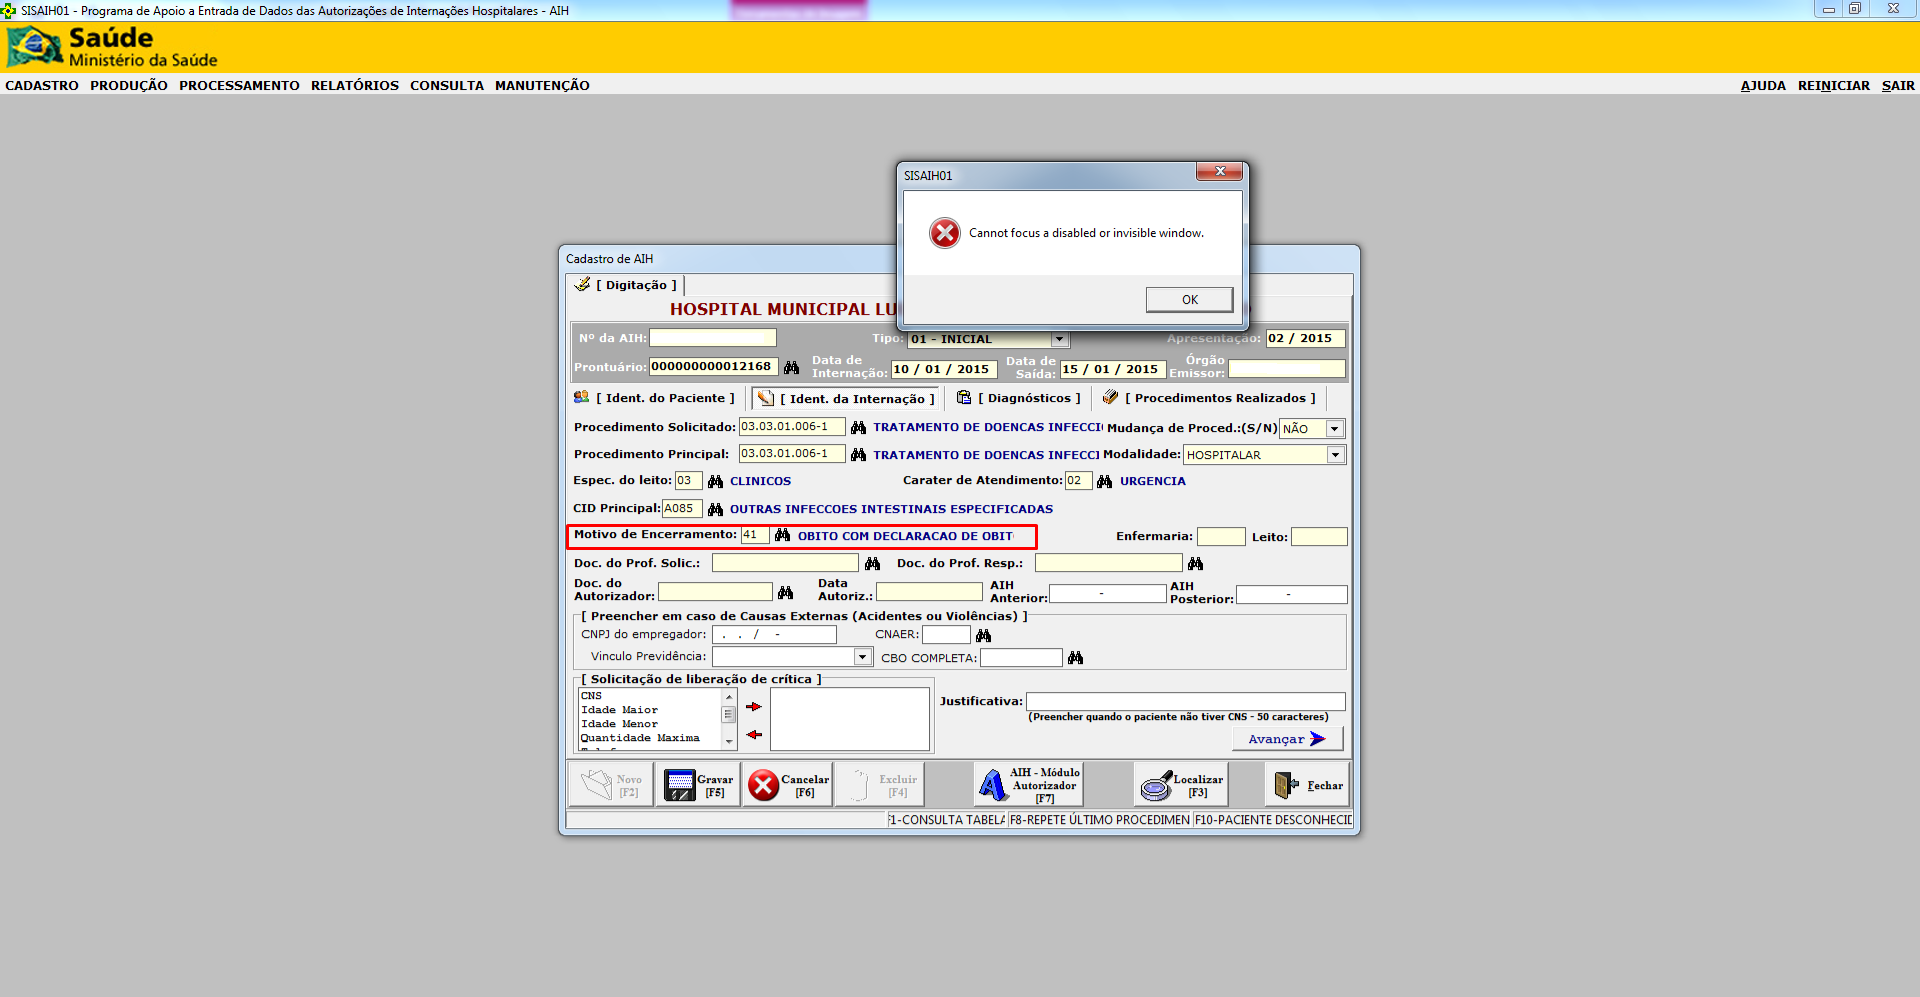This screenshot has width=1920, height=997.
Task: Click right red arrow to add crítica
Action: click(x=754, y=707)
